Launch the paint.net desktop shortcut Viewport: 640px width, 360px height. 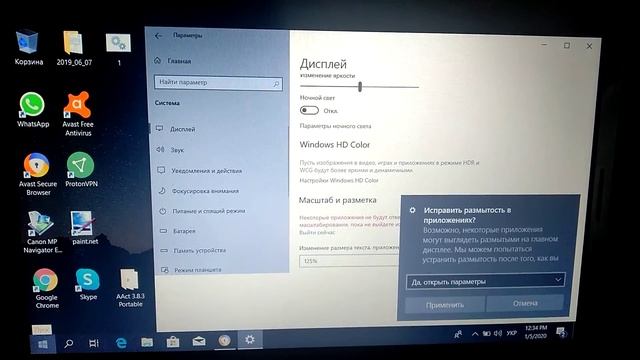[x=84, y=228]
